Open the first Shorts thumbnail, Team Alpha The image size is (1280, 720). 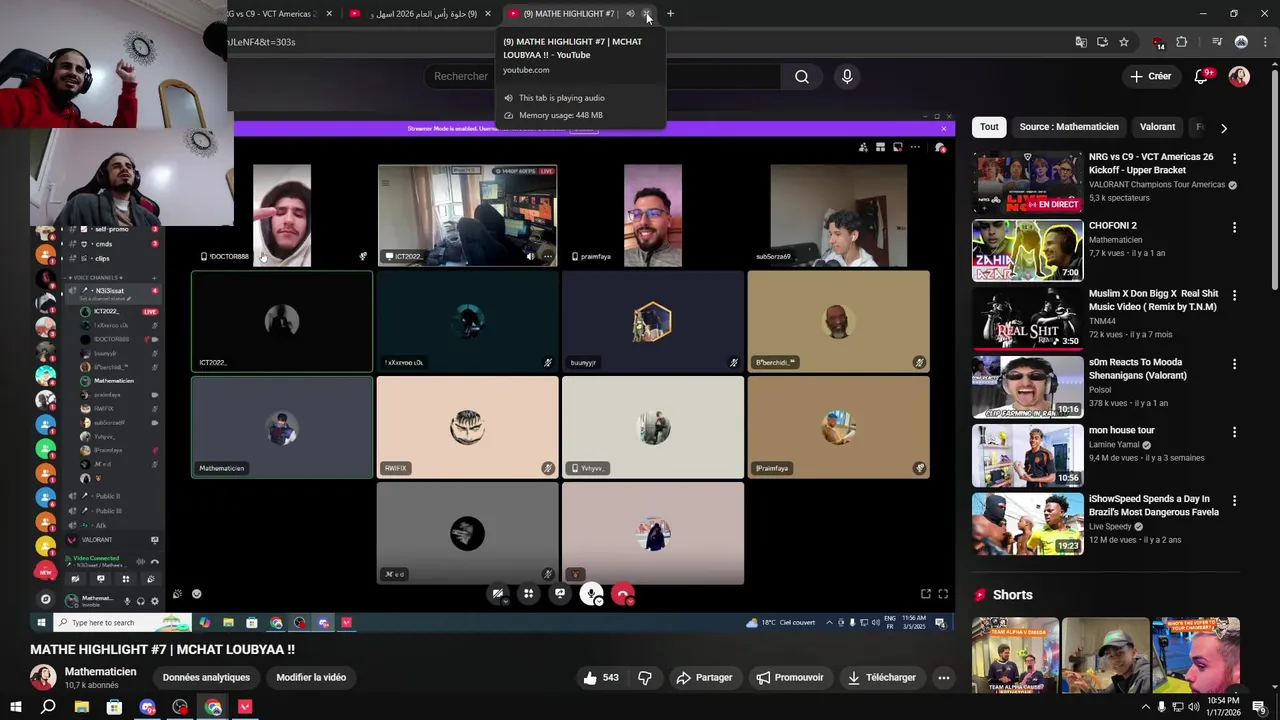click(x=1015, y=654)
